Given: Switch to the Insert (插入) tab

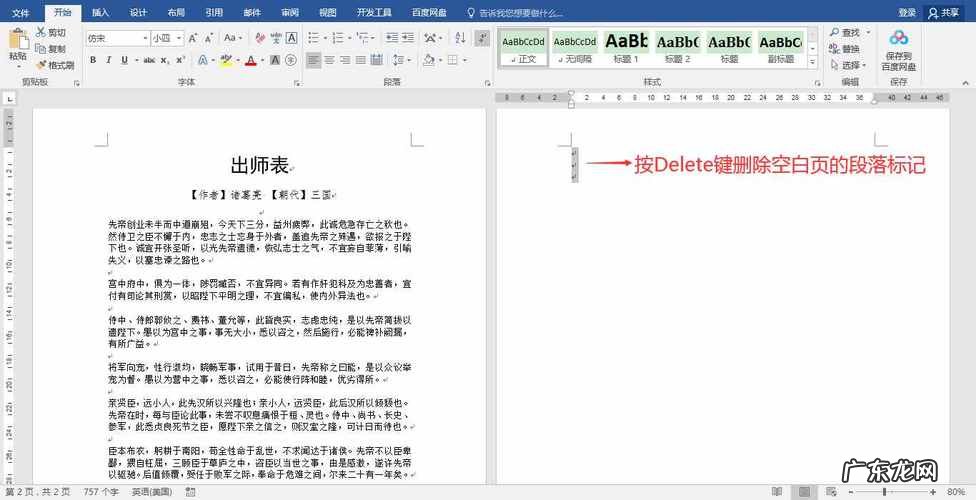Looking at the screenshot, I should pyautogui.click(x=100, y=12).
